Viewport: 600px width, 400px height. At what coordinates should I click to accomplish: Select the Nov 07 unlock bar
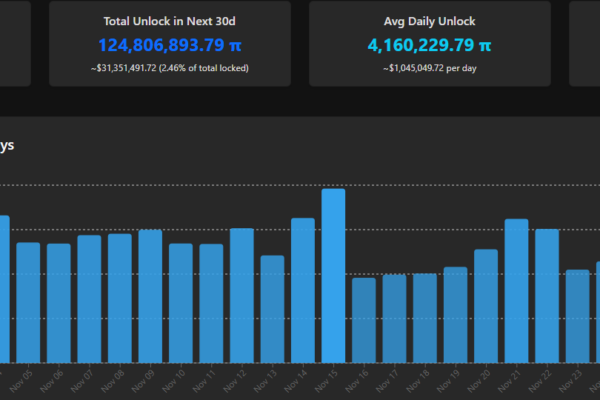pyautogui.click(x=89, y=298)
